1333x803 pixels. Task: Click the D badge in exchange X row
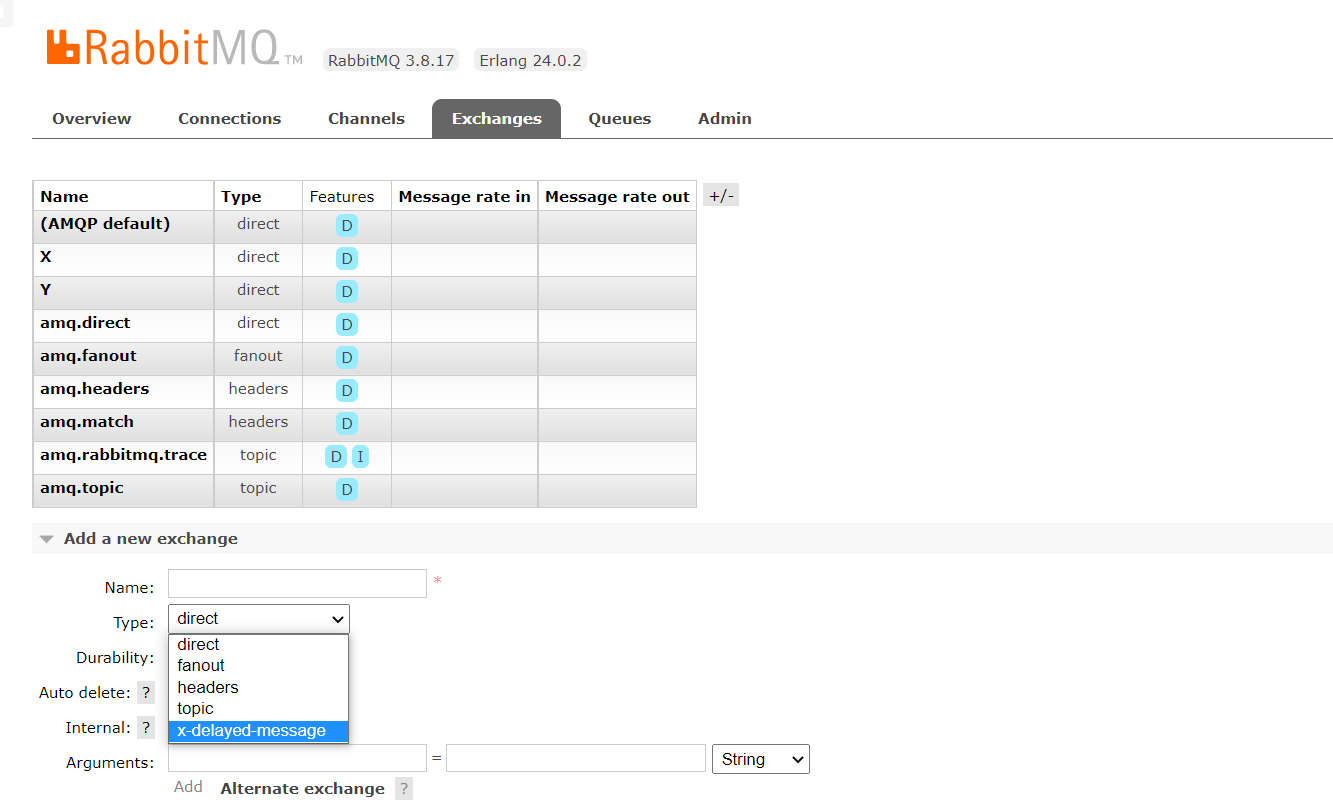[347, 259]
